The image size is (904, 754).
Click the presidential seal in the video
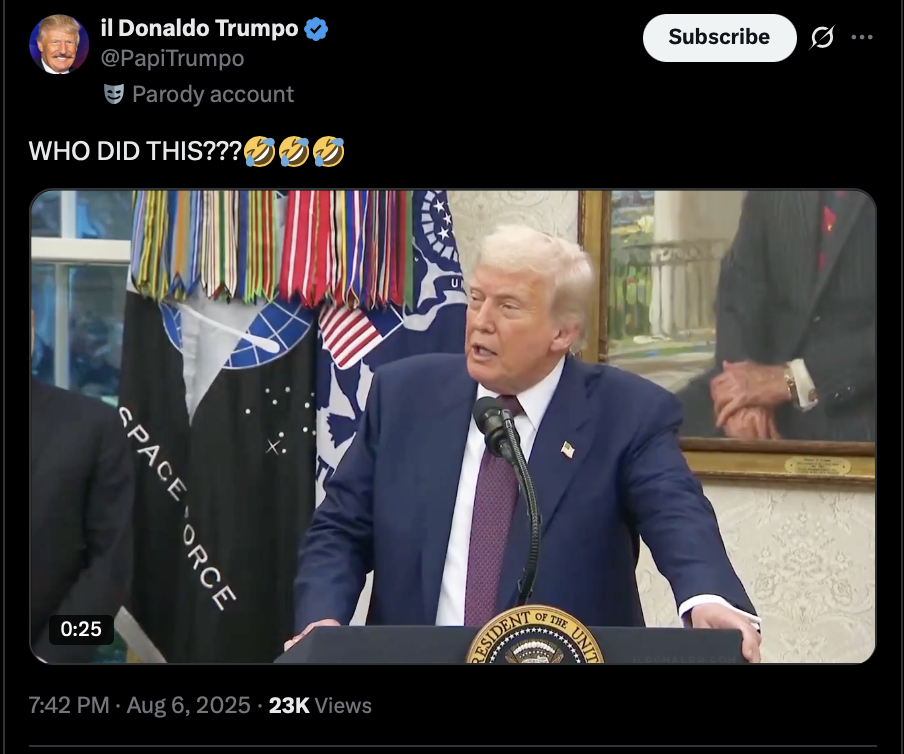tap(534, 636)
